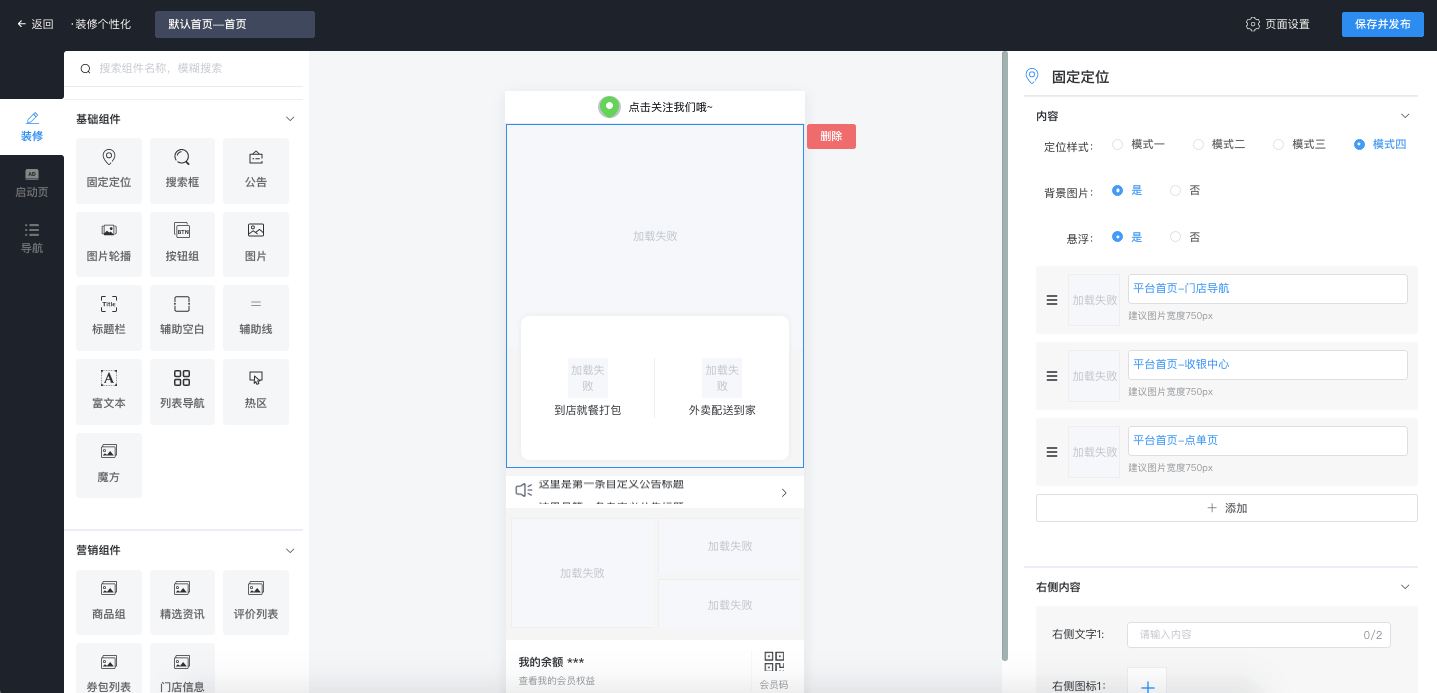The height and width of the screenshot is (693, 1437).
Task: Click the 保存并发布 button
Action: (1382, 24)
